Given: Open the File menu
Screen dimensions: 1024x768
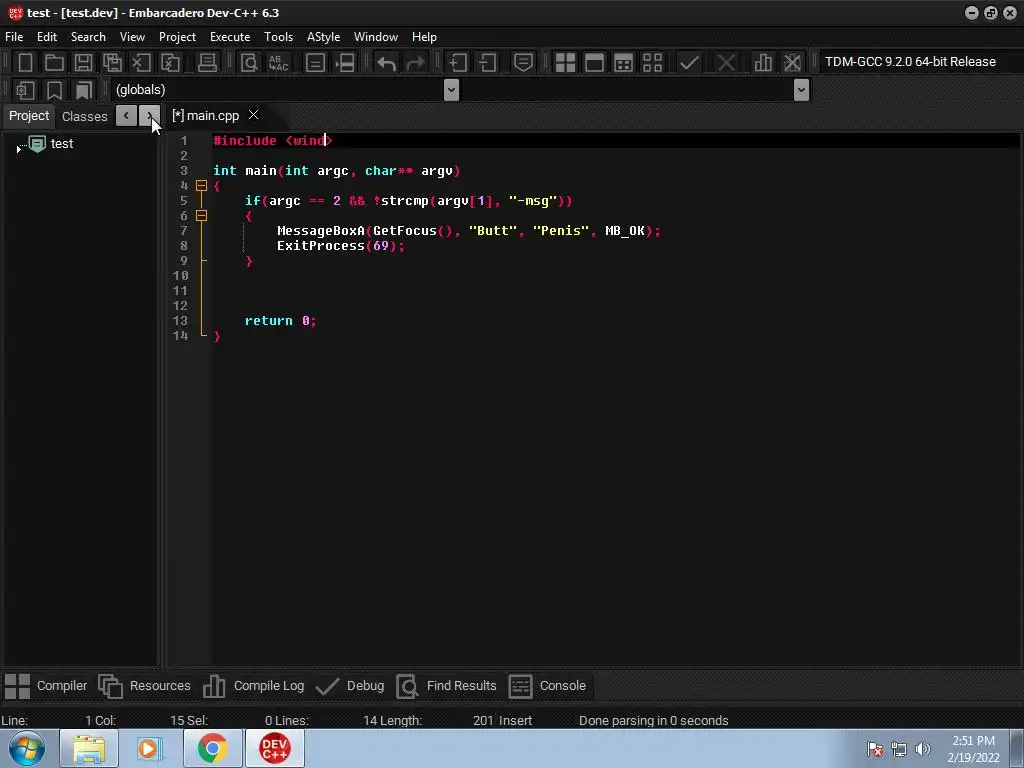Looking at the screenshot, I should coord(14,37).
